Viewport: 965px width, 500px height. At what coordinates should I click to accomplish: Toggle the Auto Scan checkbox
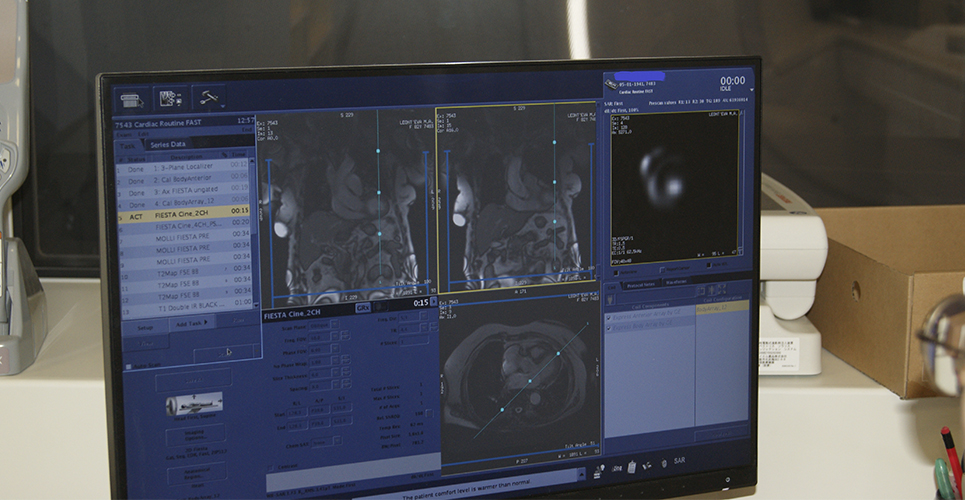[129, 367]
